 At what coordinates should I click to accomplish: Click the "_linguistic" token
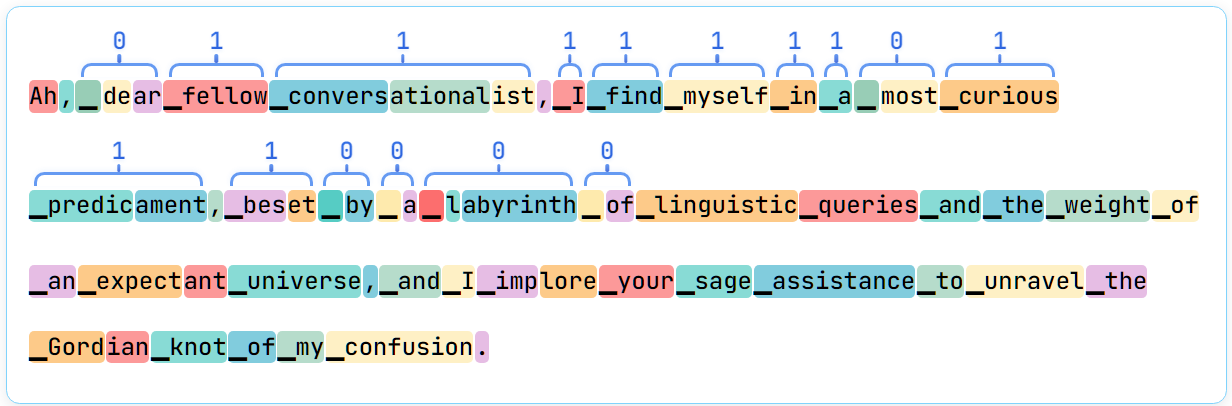coord(717,206)
